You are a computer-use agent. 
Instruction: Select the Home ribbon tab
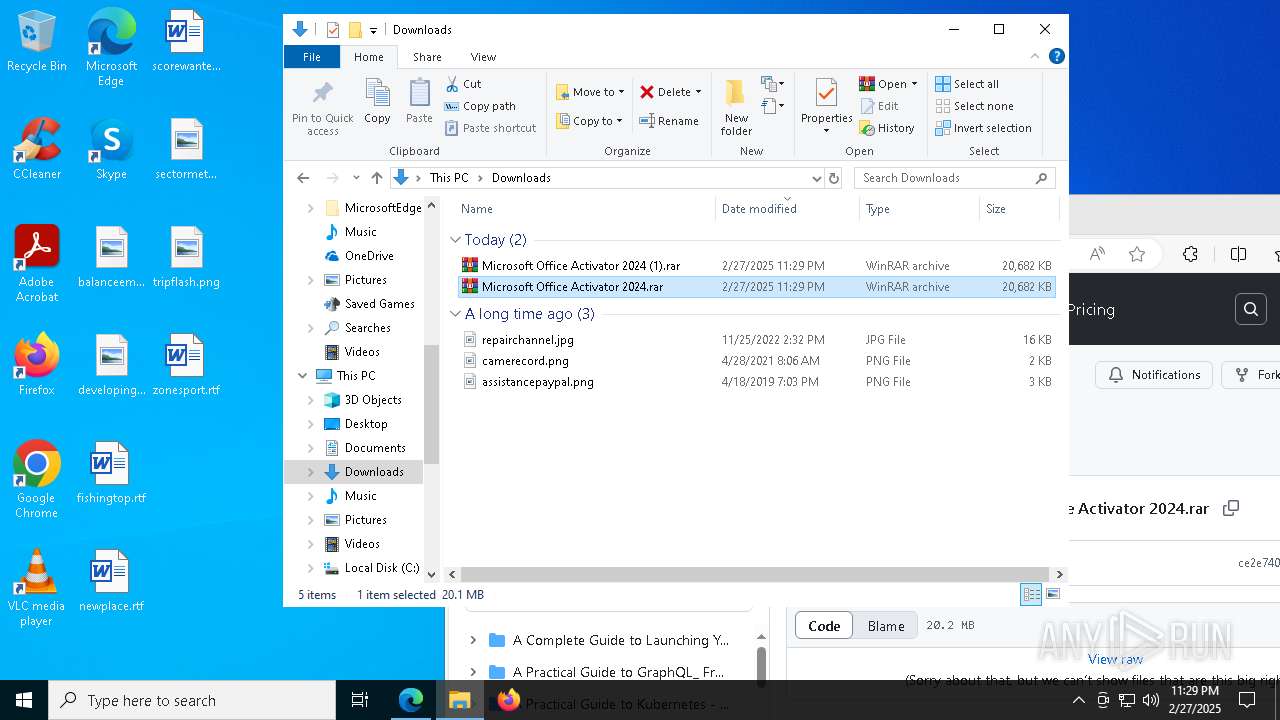coord(369,57)
